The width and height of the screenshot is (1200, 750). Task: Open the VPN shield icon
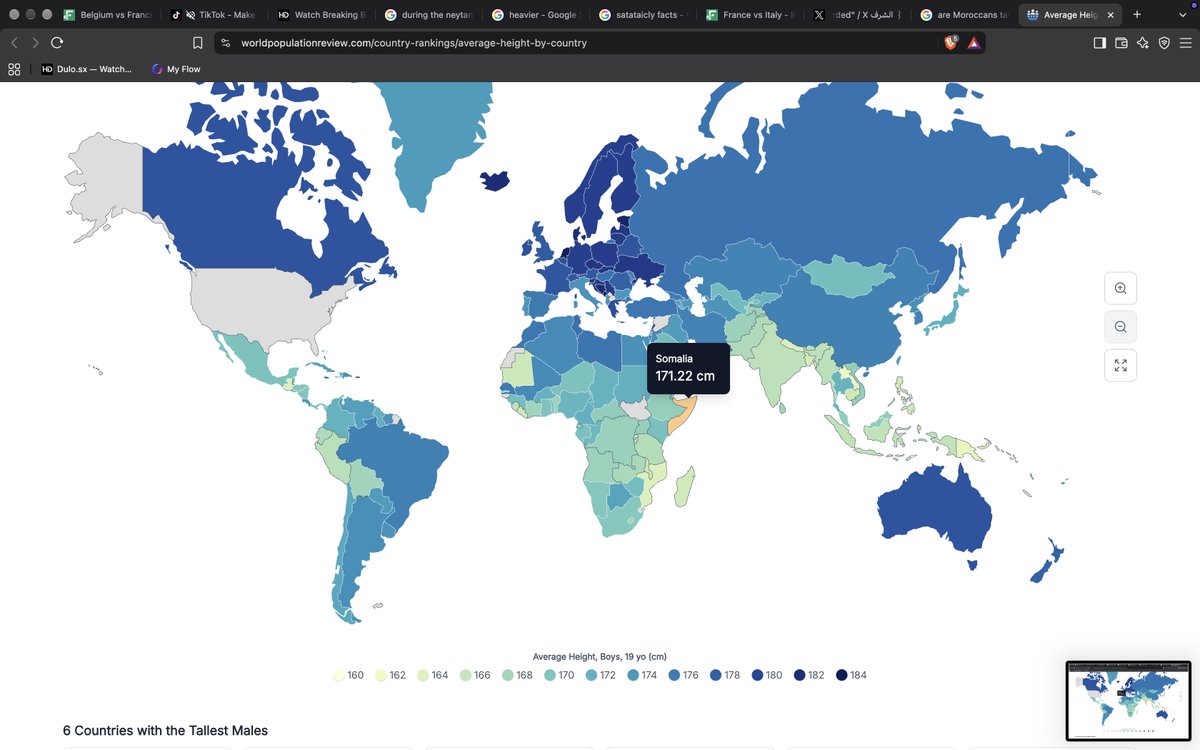[x=1164, y=43]
